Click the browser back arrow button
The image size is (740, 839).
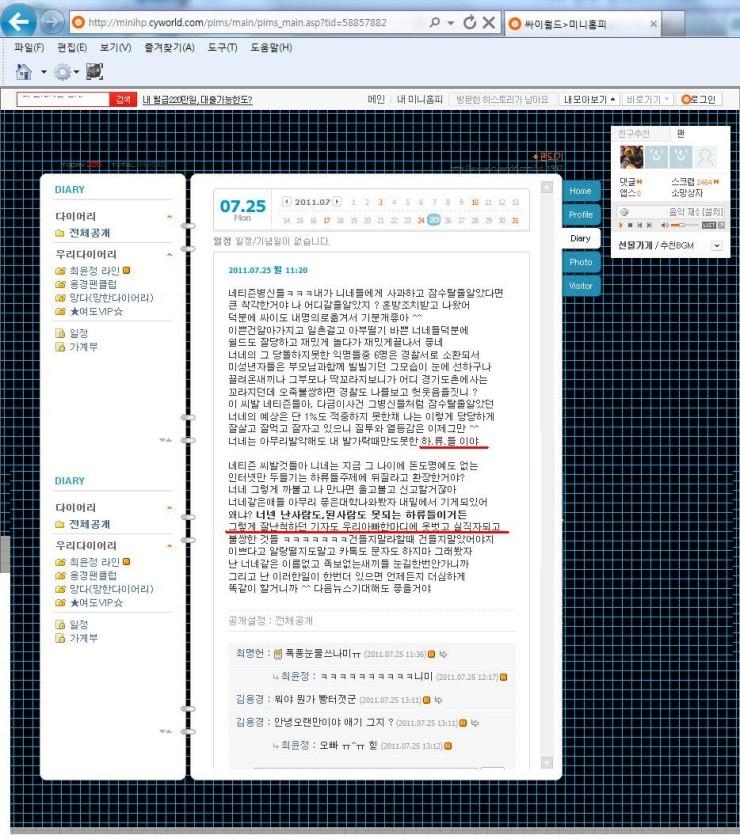click(x=19, y=22)
